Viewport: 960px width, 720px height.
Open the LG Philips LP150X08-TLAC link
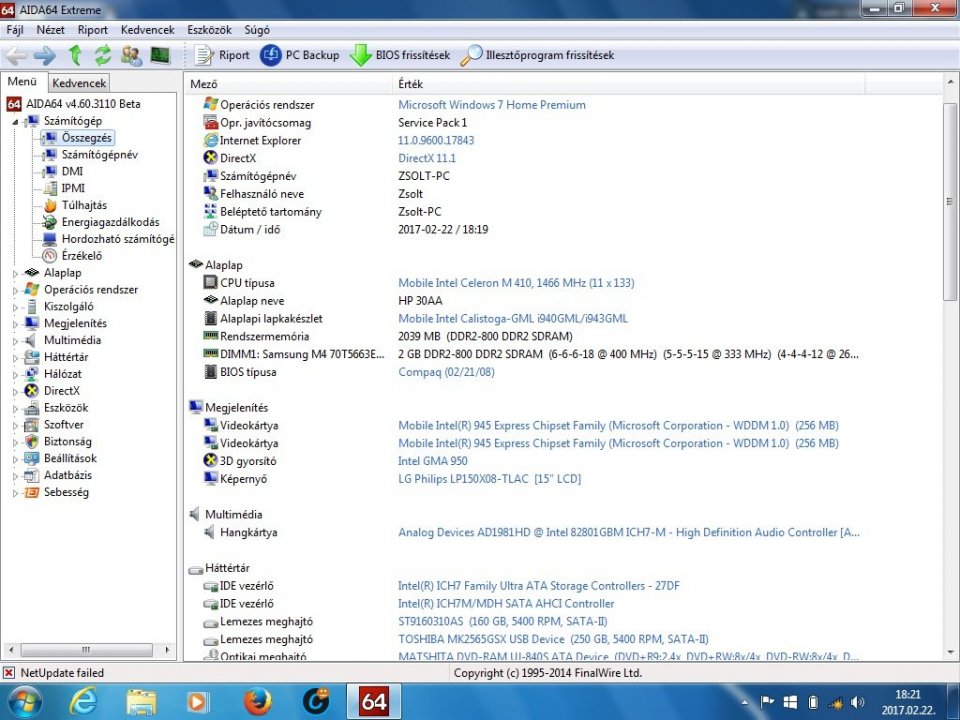pos(489,479)
